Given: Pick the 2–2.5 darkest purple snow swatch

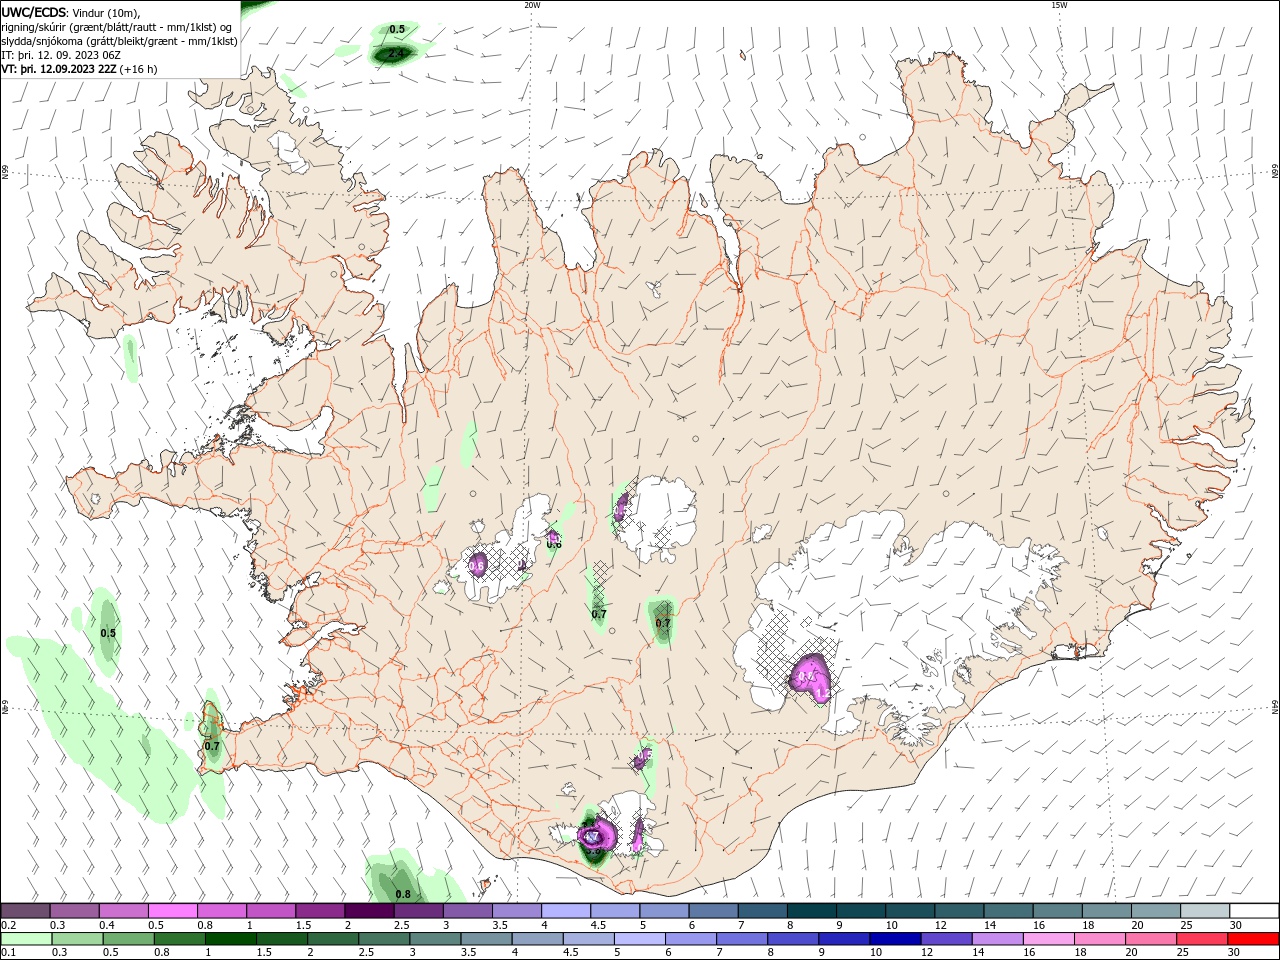Looking at the screenshot, I should pos(369,911).
